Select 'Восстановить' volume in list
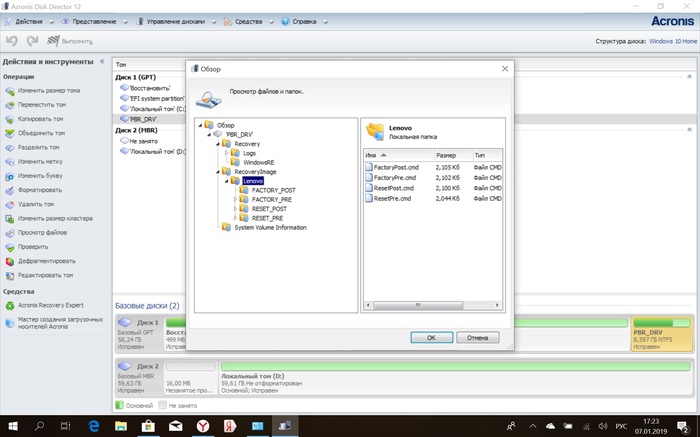The image size is (700, 437). click(x=149, y=88)
